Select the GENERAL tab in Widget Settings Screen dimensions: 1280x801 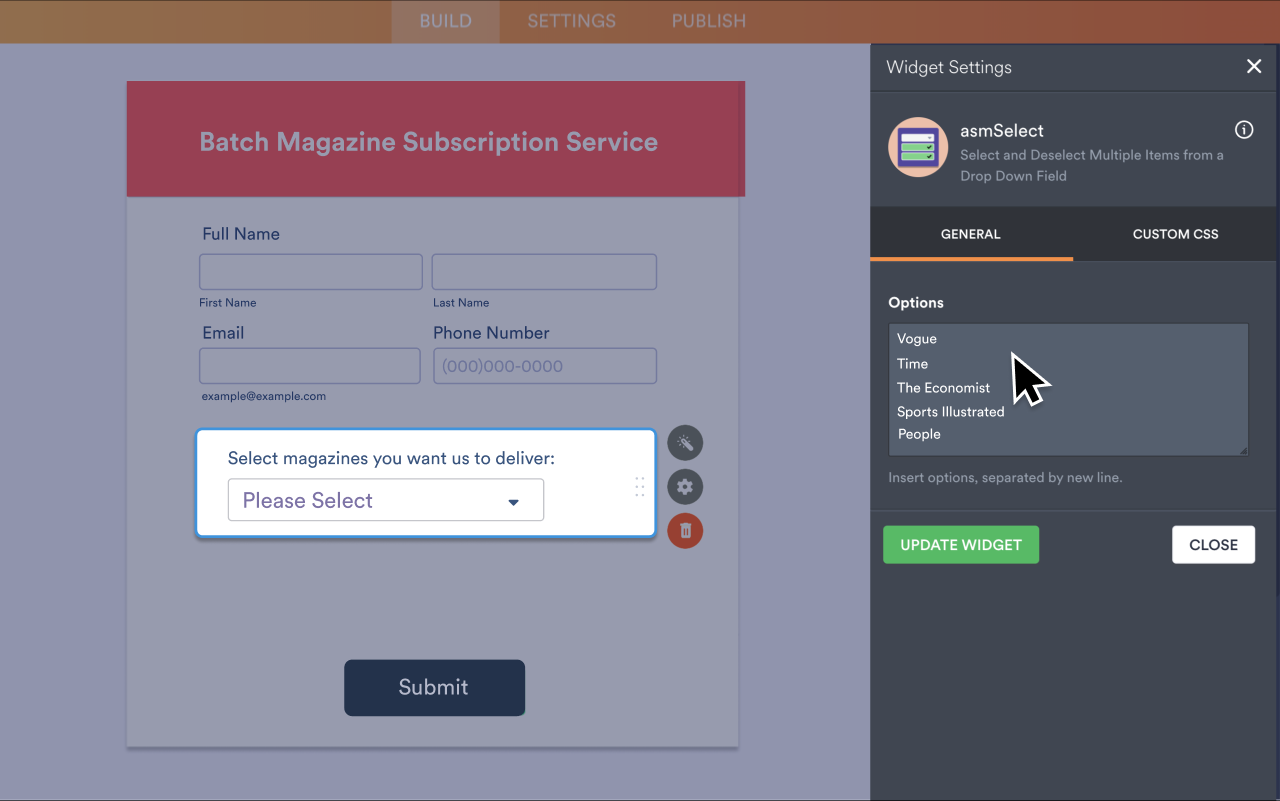coord(970,234)
